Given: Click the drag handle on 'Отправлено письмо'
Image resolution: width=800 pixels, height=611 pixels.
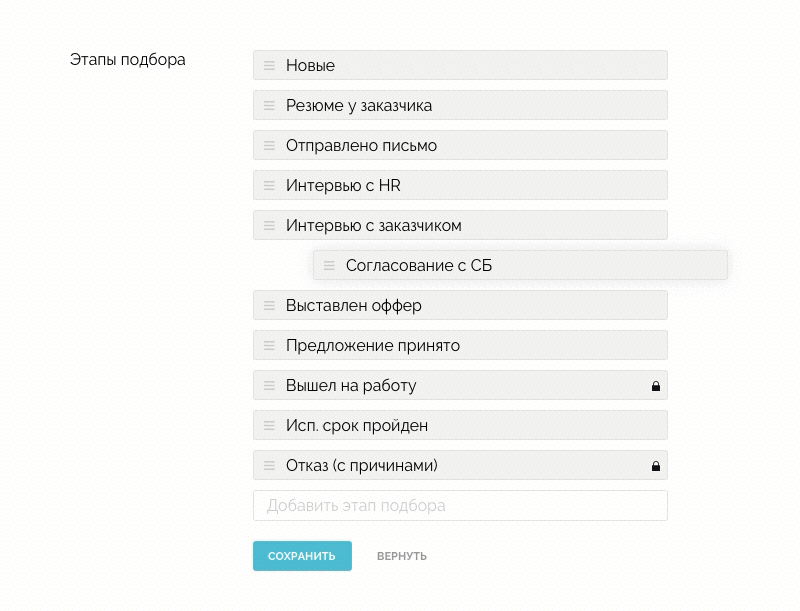Looking at the screenshot, I should tap(268, 145).
